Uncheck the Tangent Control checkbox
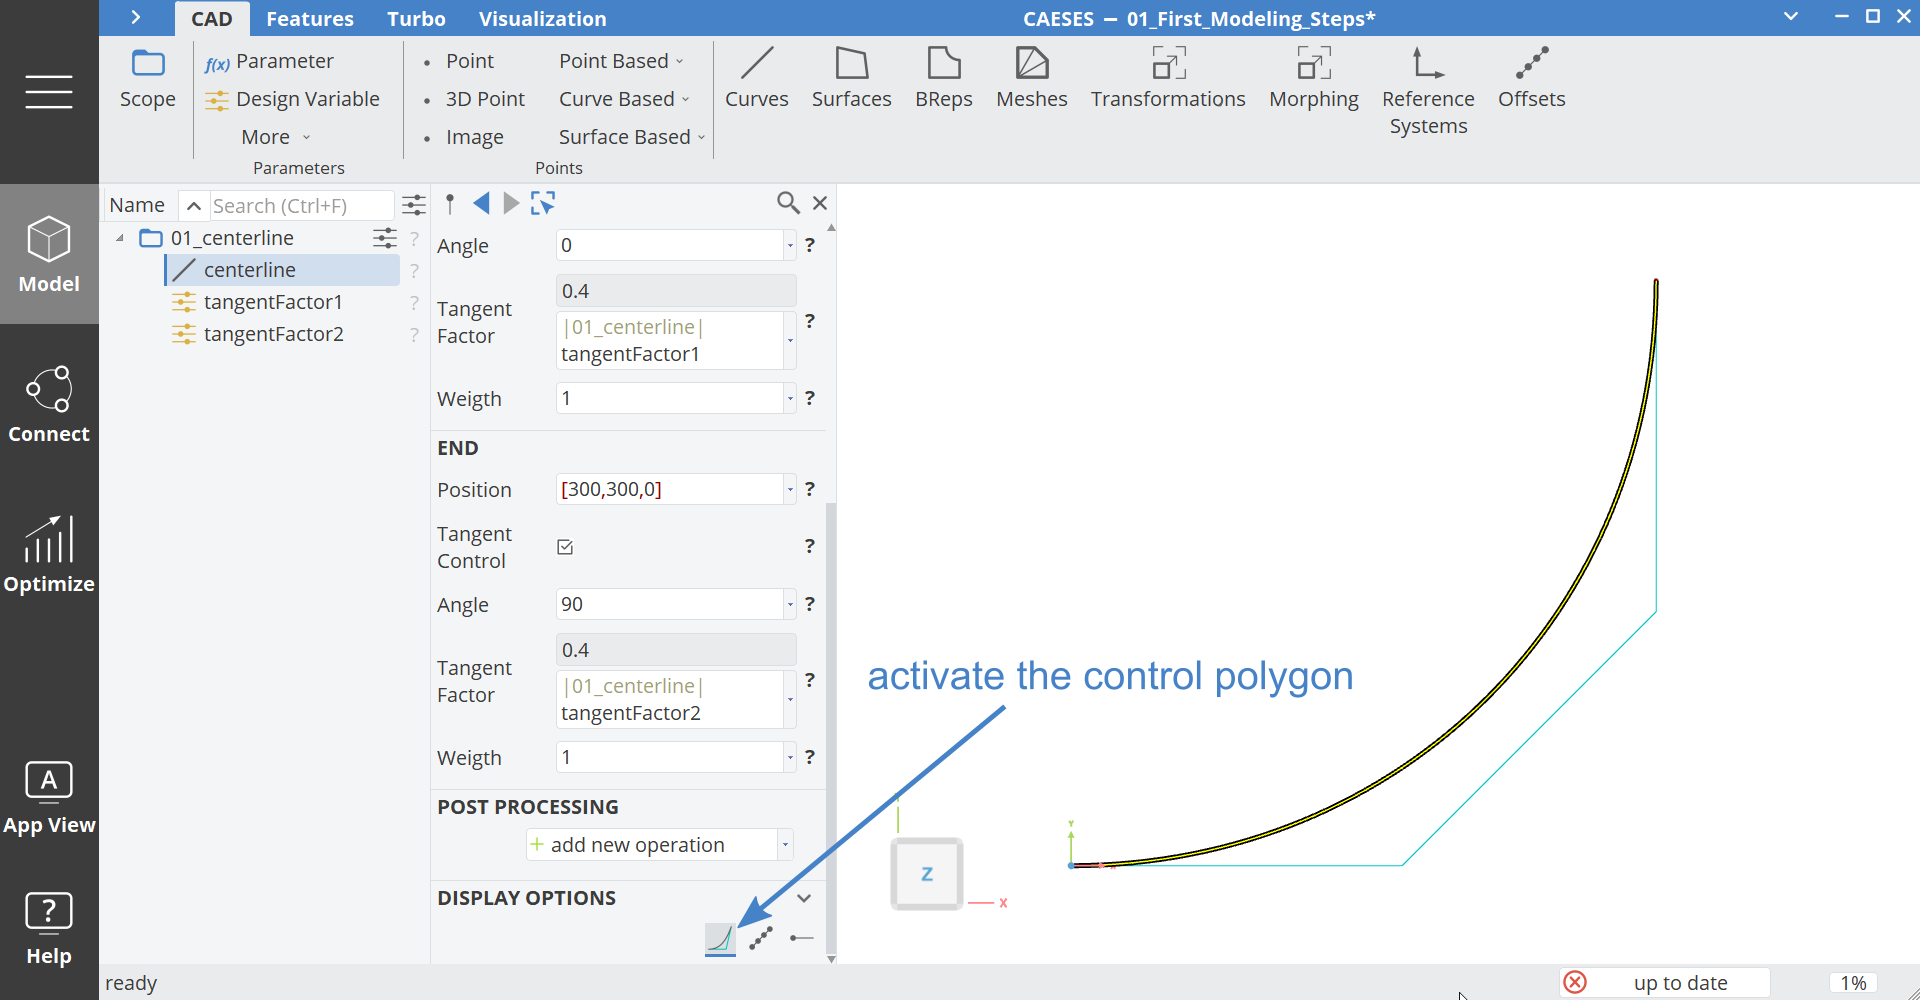The width and height of the screenshot is (1920, 1000). (565, 547)
